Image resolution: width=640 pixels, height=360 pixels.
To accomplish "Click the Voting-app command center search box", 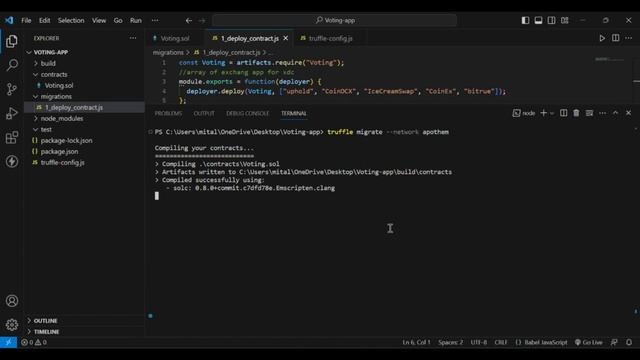I will click(x=335, y=20).
